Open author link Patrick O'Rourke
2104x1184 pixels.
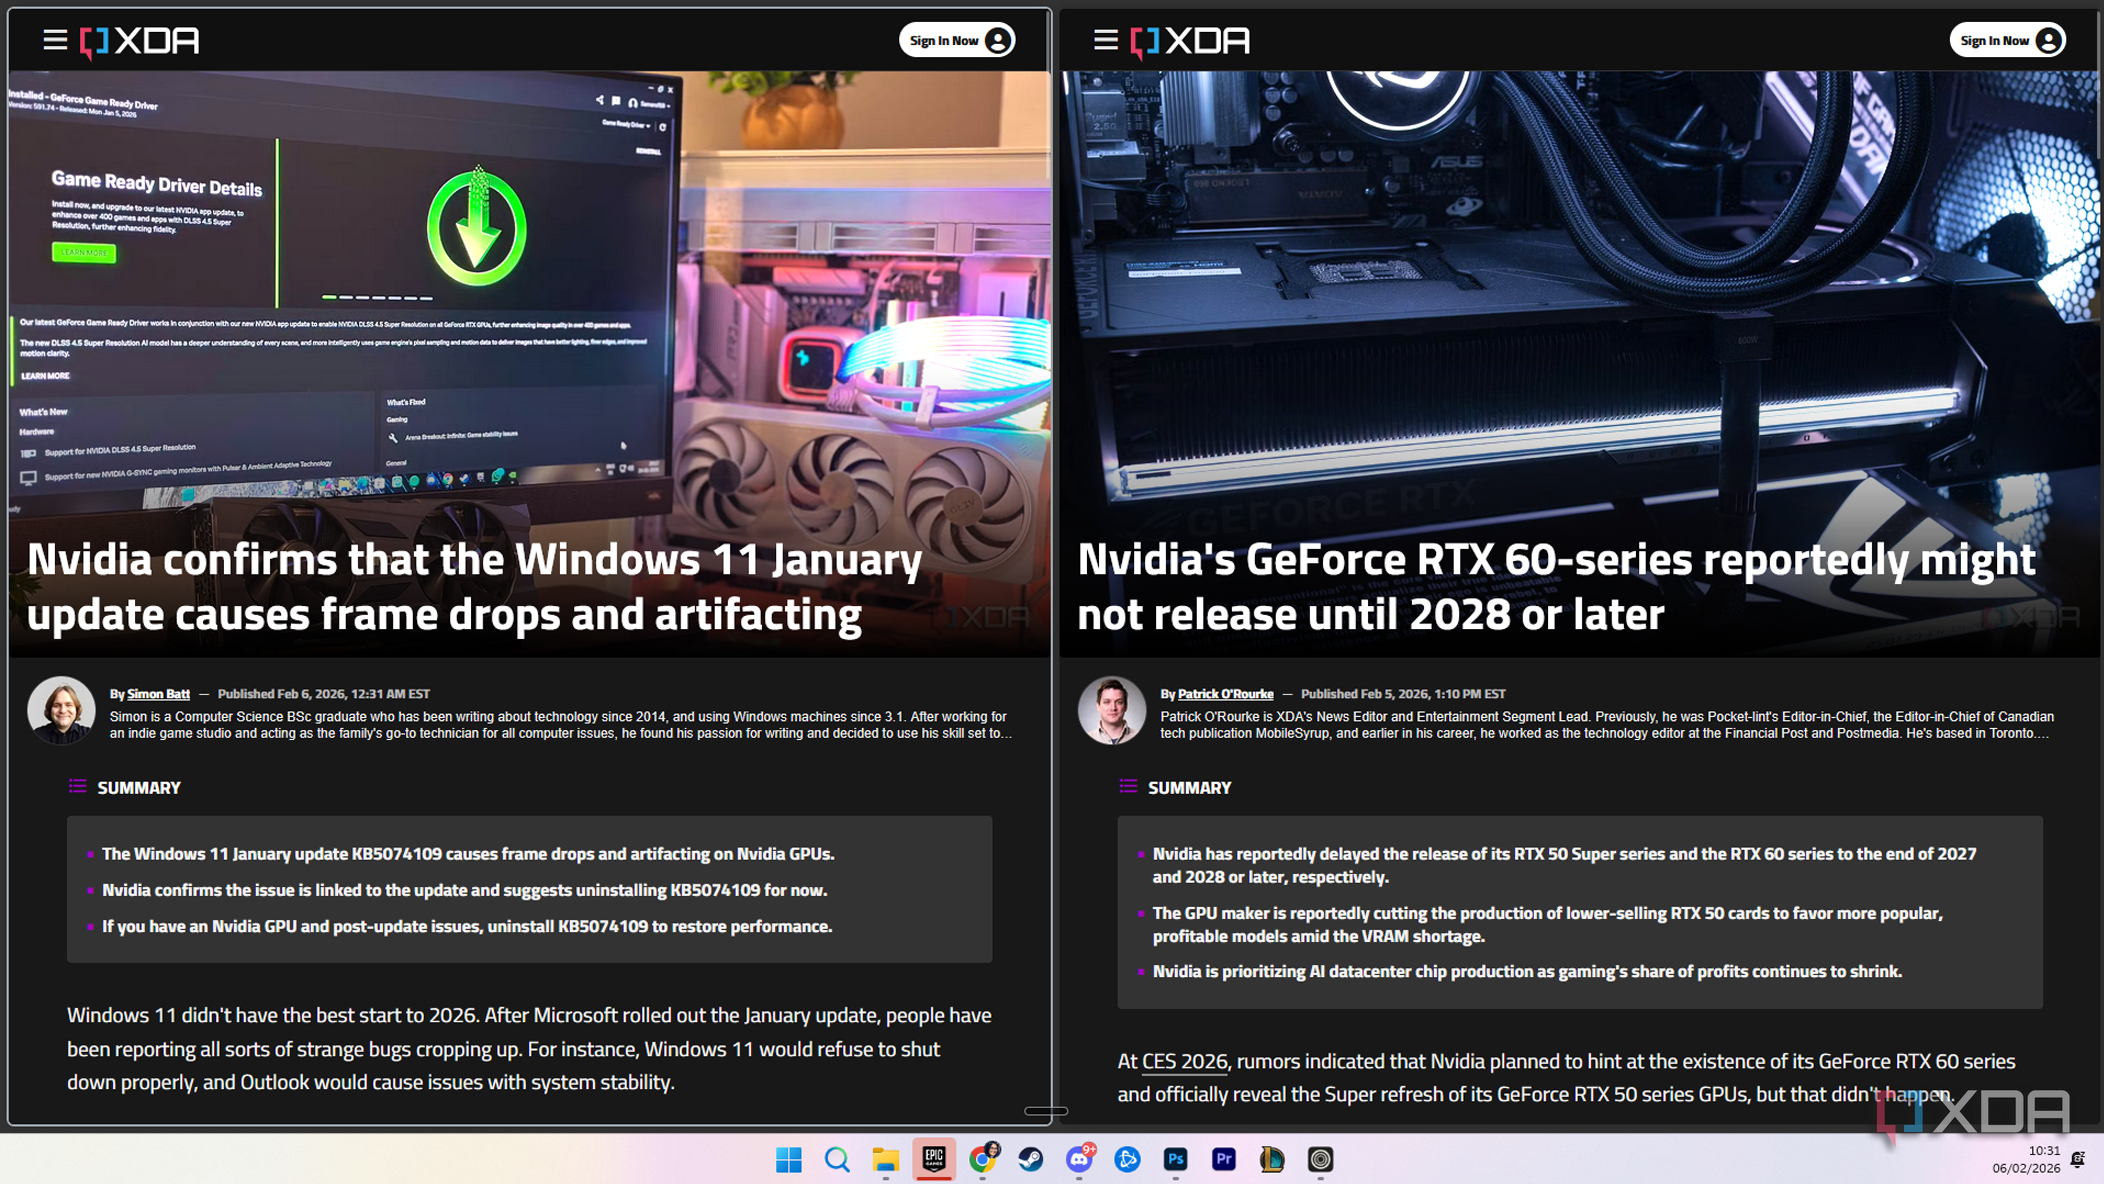pyautogui.click(x=1225, y=694)
